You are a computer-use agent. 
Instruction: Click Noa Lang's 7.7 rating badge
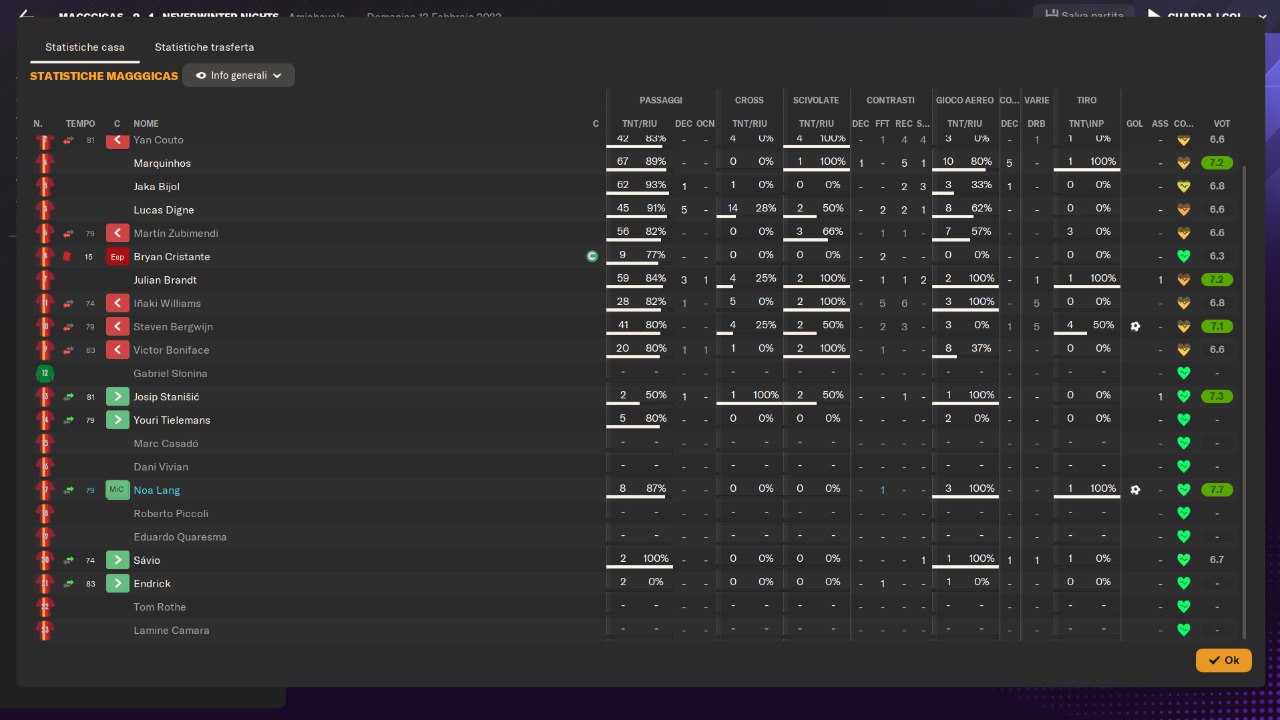click(1217, 490)
